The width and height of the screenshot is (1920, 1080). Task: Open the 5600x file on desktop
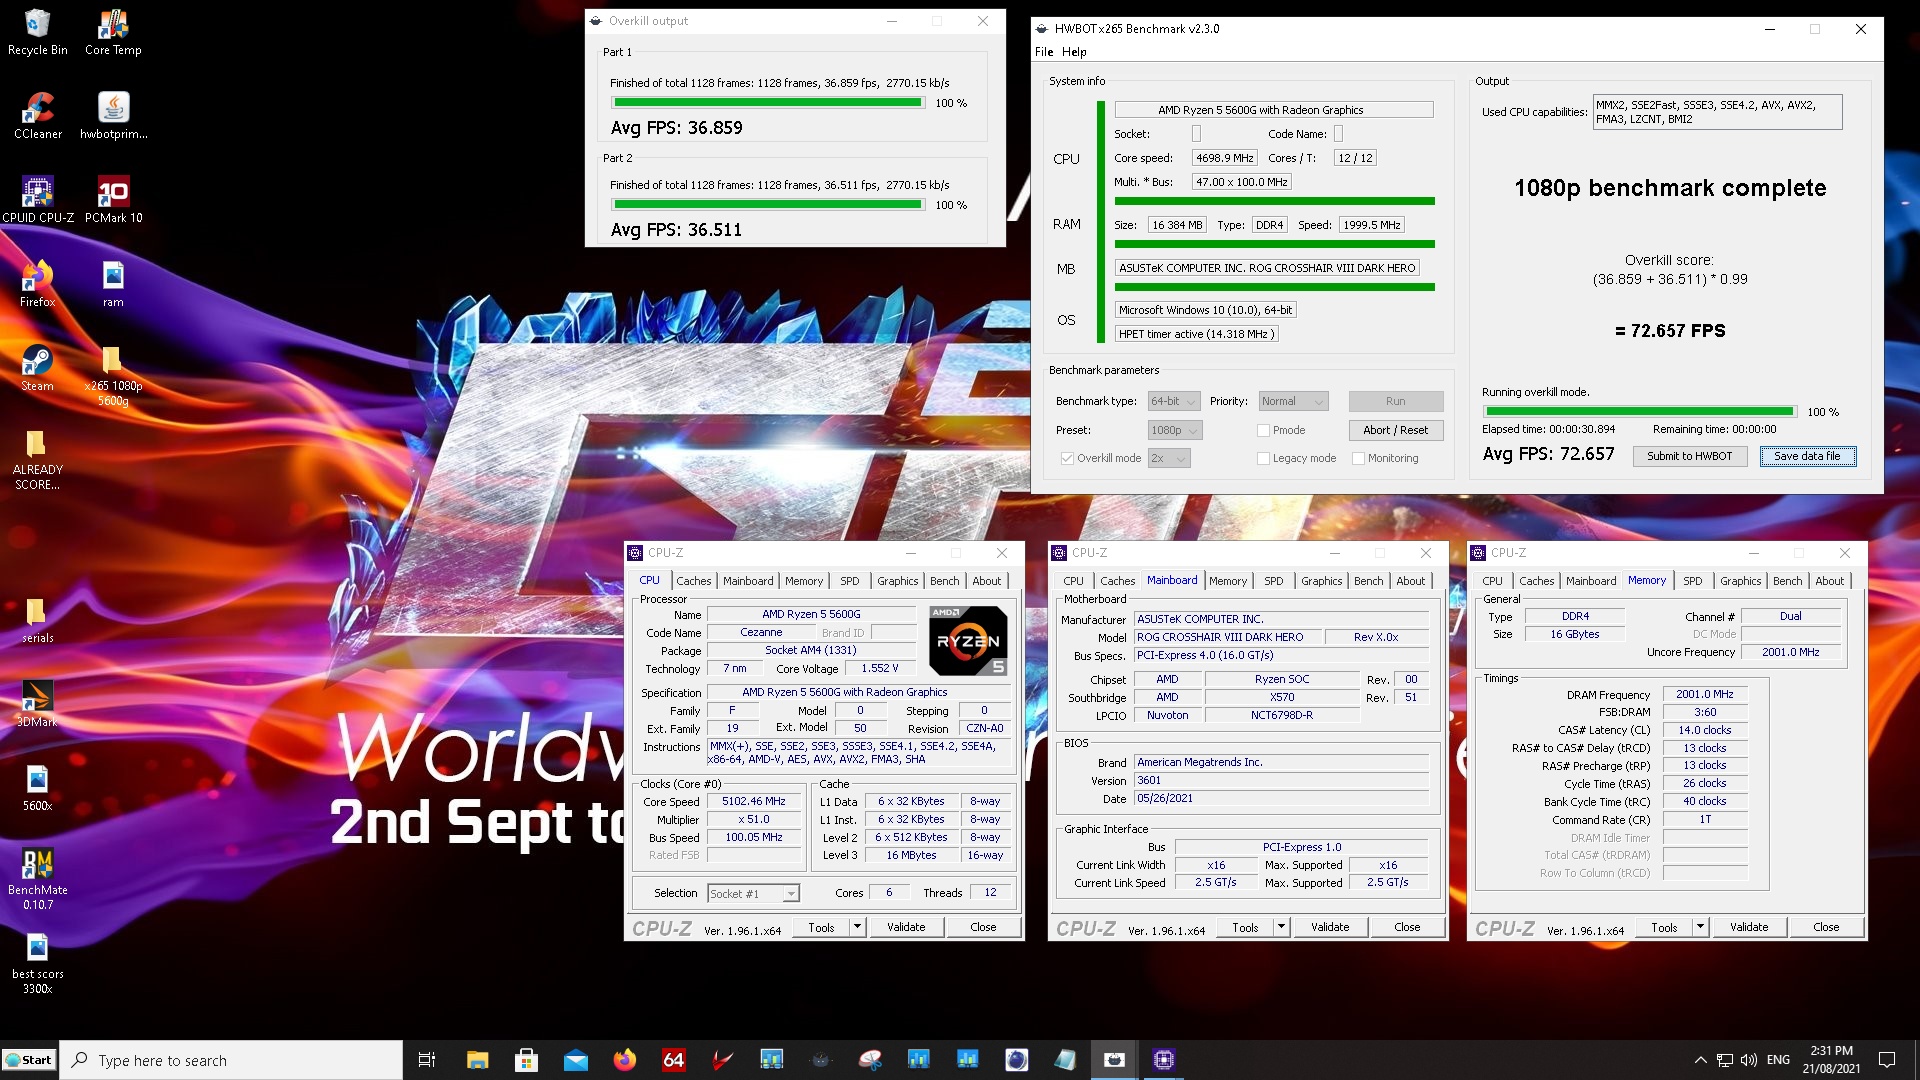point(38,788)
